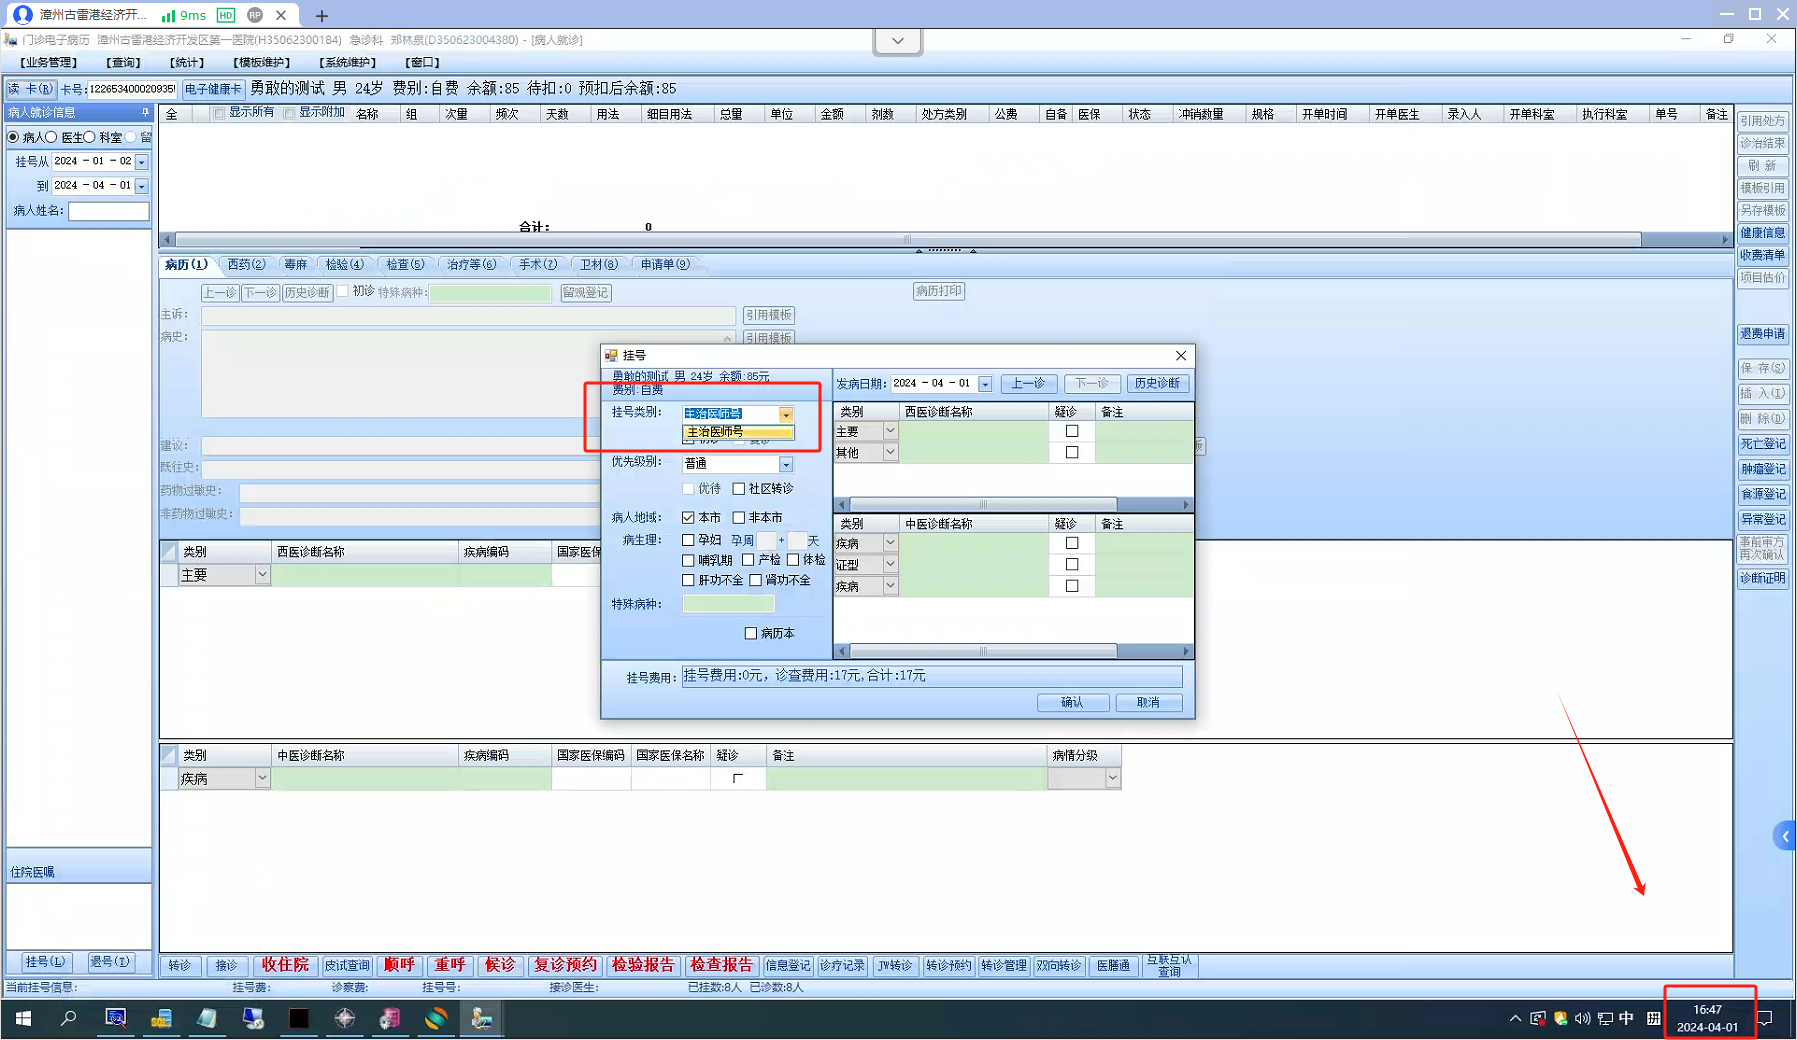This screenshot has width=1797, height=1040.
Task: Click the 检验报告 button
Action: coord(643,965)
